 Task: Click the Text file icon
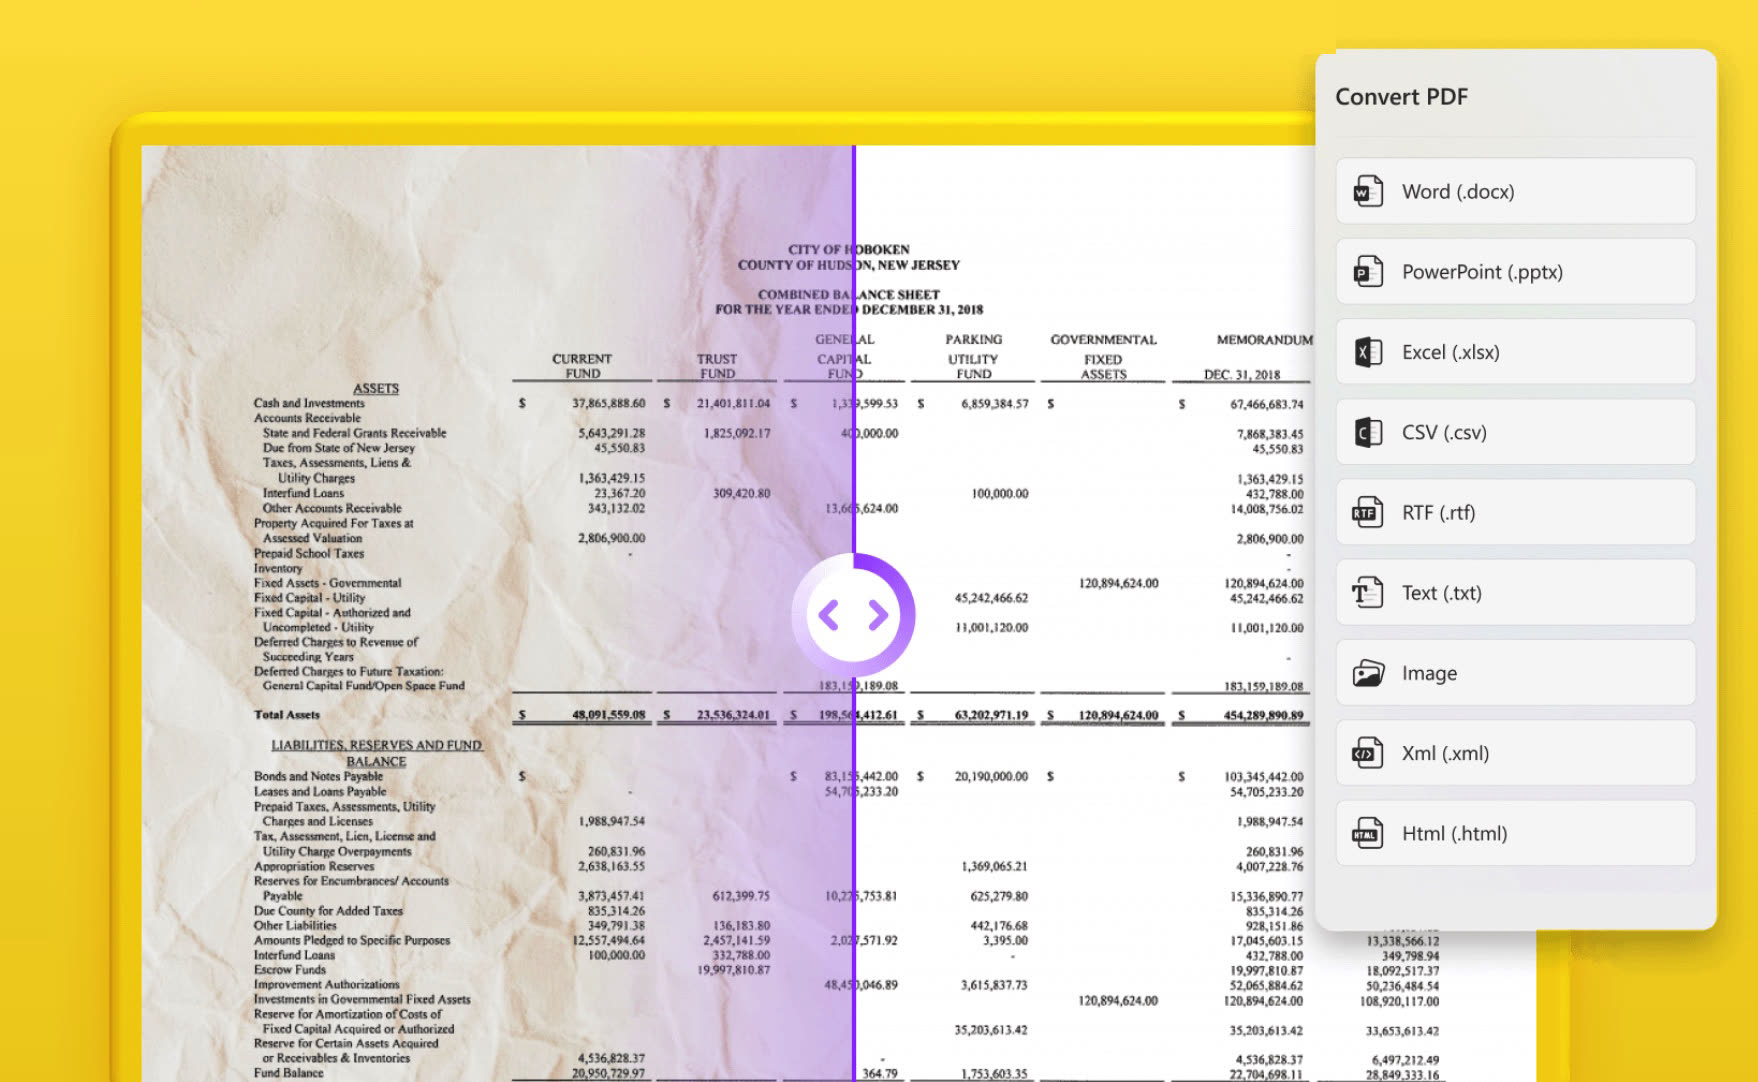pos(1367,592)
